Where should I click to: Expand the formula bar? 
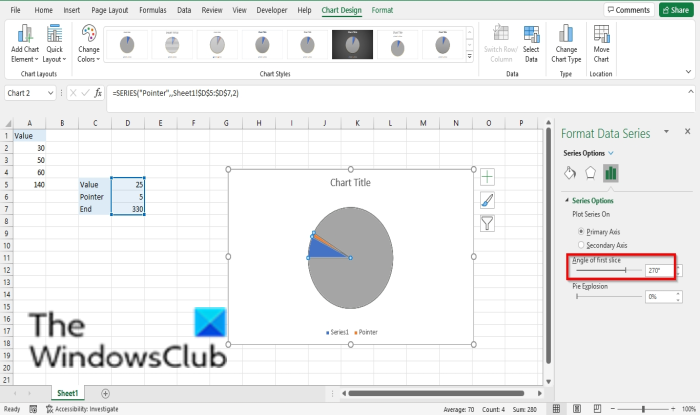pyautogui.click(x=691, y=91)
